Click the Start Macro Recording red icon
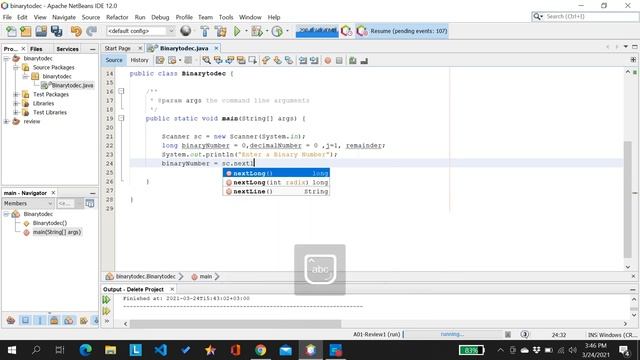640x360 pixels. tap(327, 60)
